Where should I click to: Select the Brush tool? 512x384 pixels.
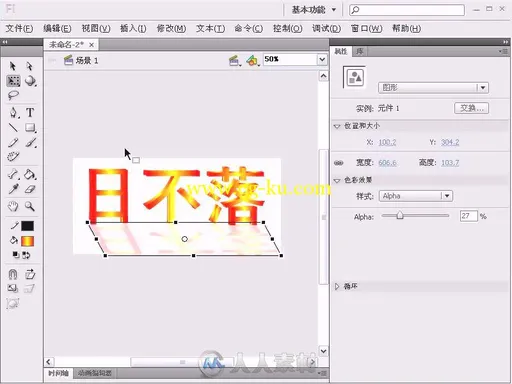(30, 143)
